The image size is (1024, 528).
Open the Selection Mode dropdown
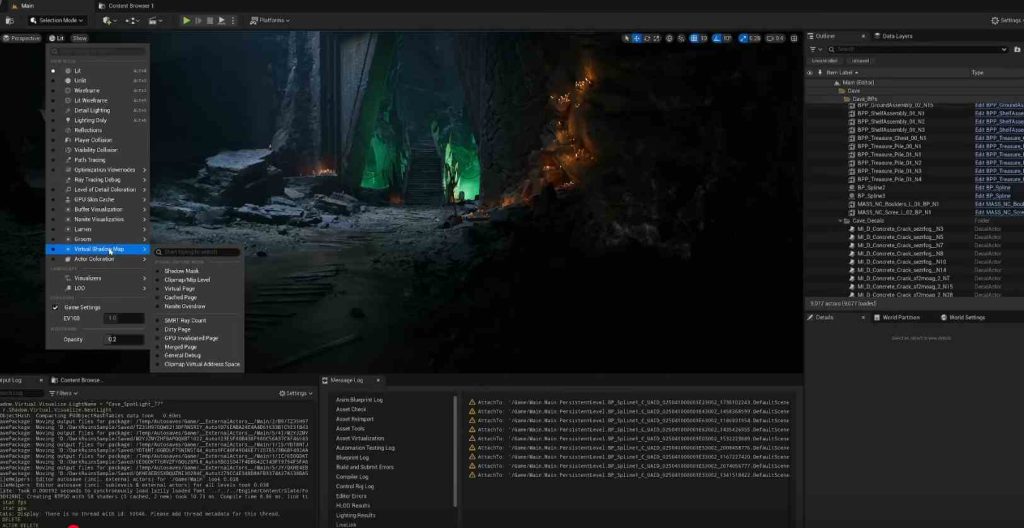(x=57, y=20)
